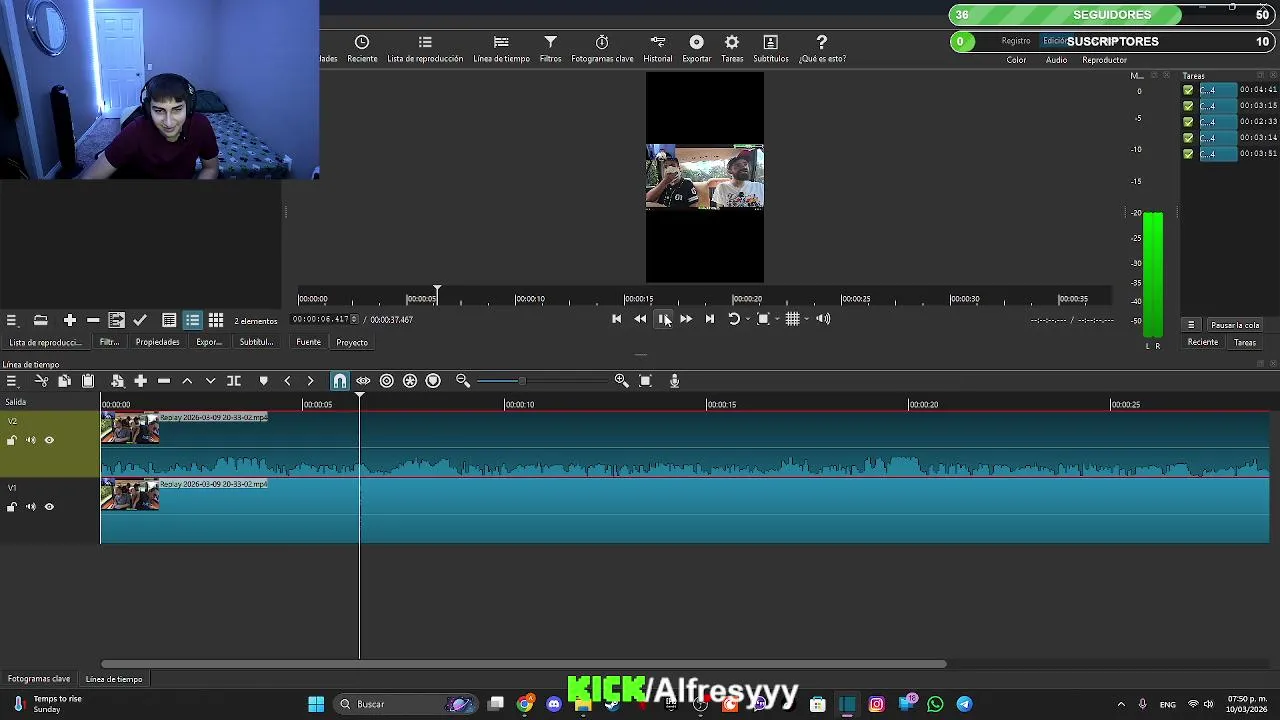Open the playlist hamburger menu
This screenshot has height=720, width=1280.
pyautogui.click(x=11, y=320)
